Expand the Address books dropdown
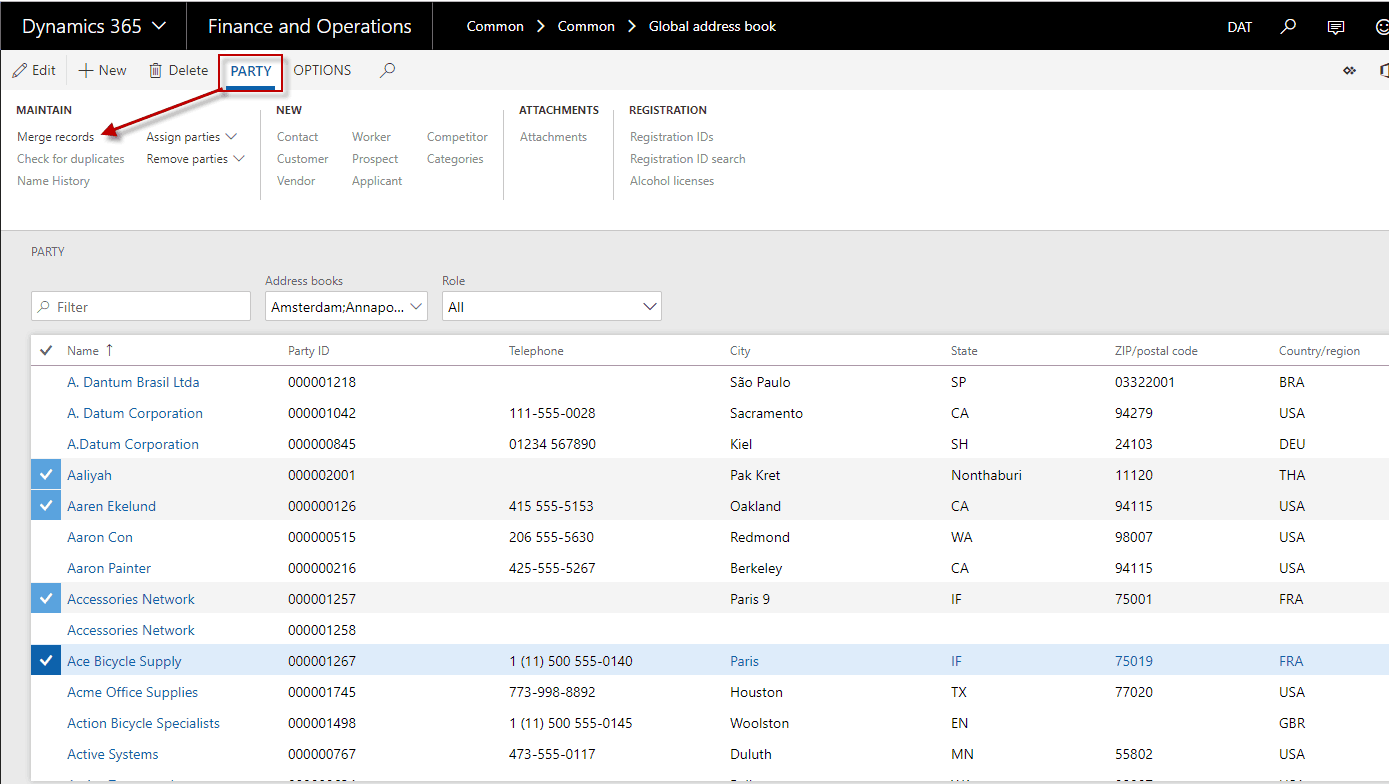The height and width of the screenshot is (784, 1389). click(x=346, y=307)
